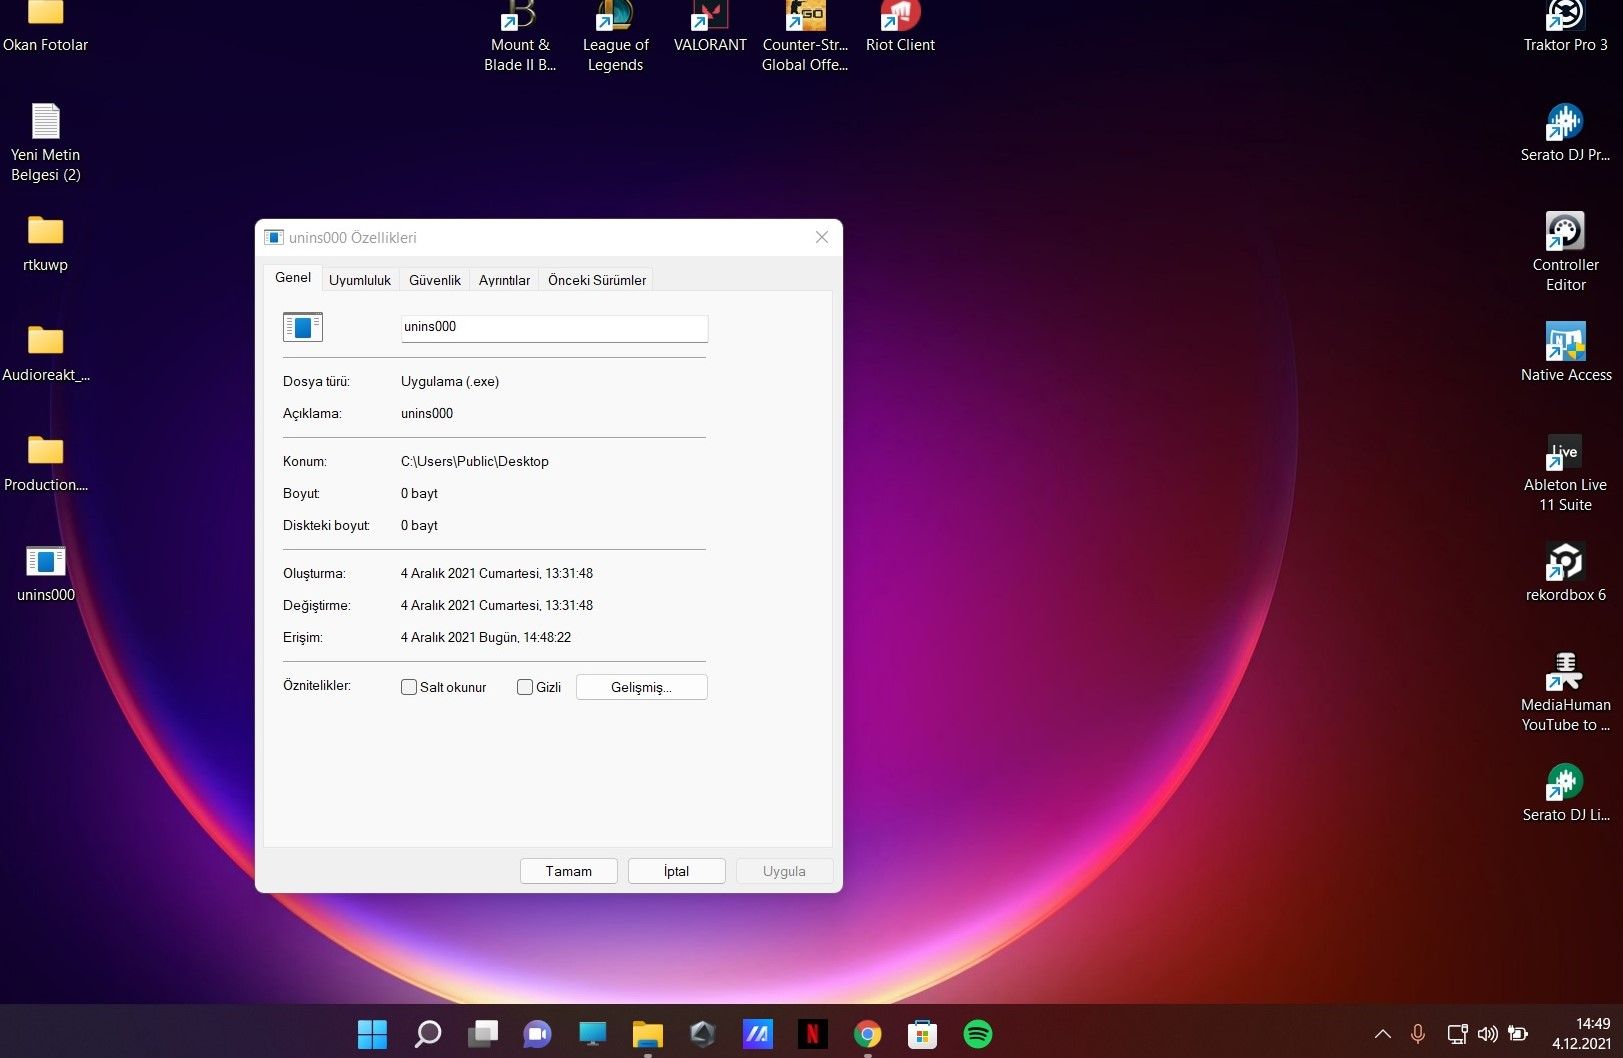Click the unins000 file name field

554,327
